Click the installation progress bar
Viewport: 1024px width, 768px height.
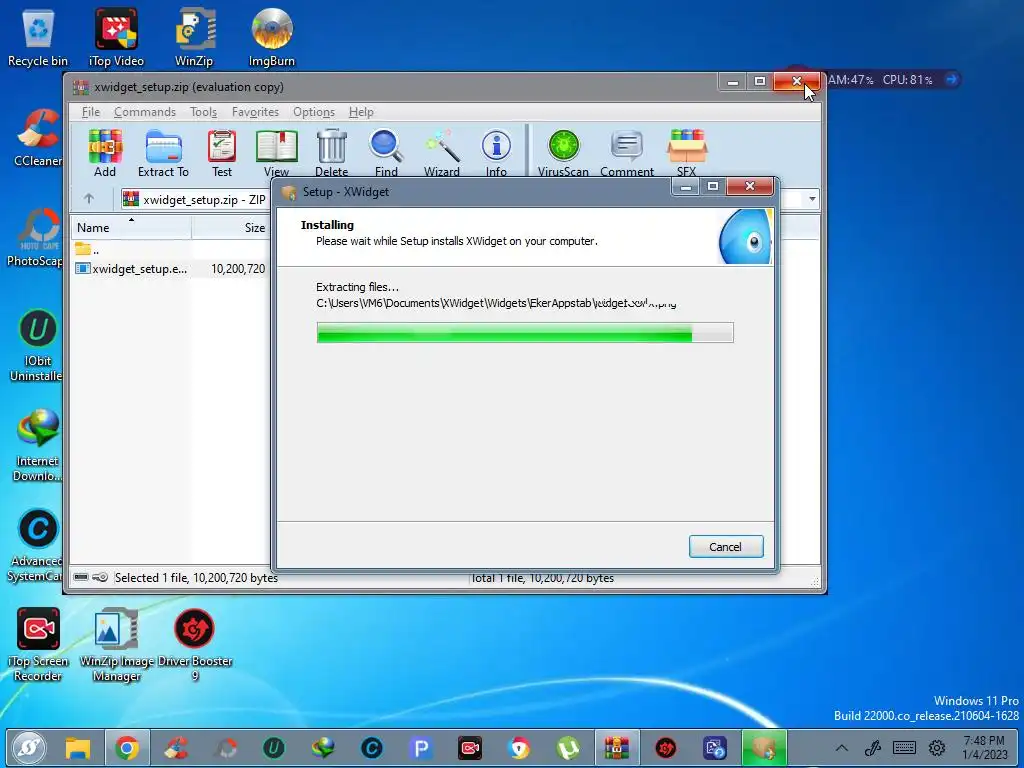[x=525, y=332]
